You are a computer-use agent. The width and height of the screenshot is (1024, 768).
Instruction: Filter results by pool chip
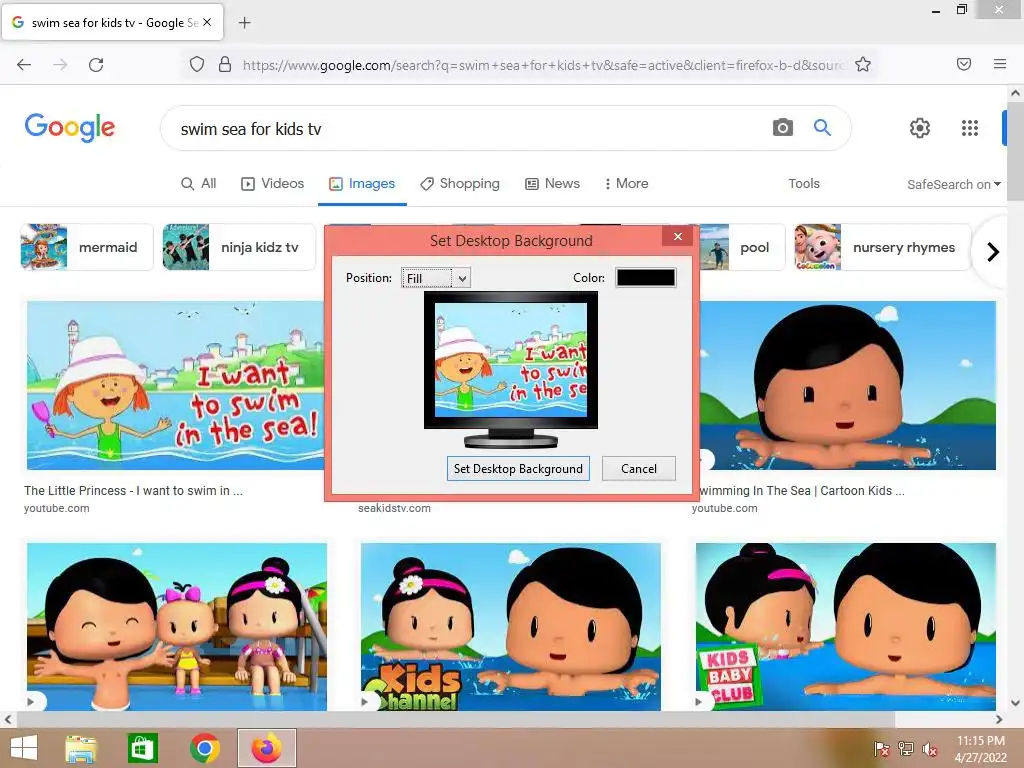[x=742, y=248]
